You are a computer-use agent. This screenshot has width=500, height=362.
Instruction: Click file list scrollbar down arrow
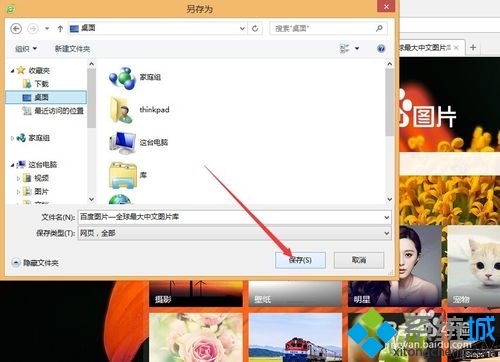click(x=389, y=199)
